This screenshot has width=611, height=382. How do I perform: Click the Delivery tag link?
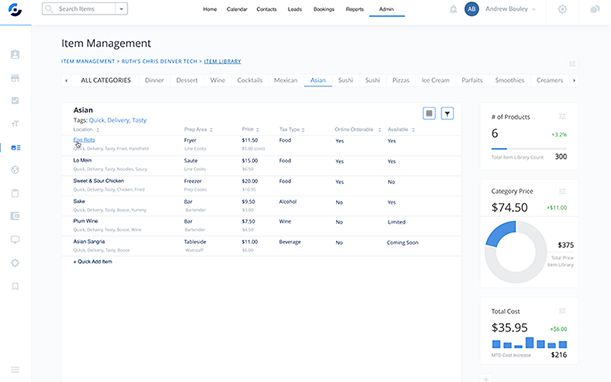(x=118, y=120)
